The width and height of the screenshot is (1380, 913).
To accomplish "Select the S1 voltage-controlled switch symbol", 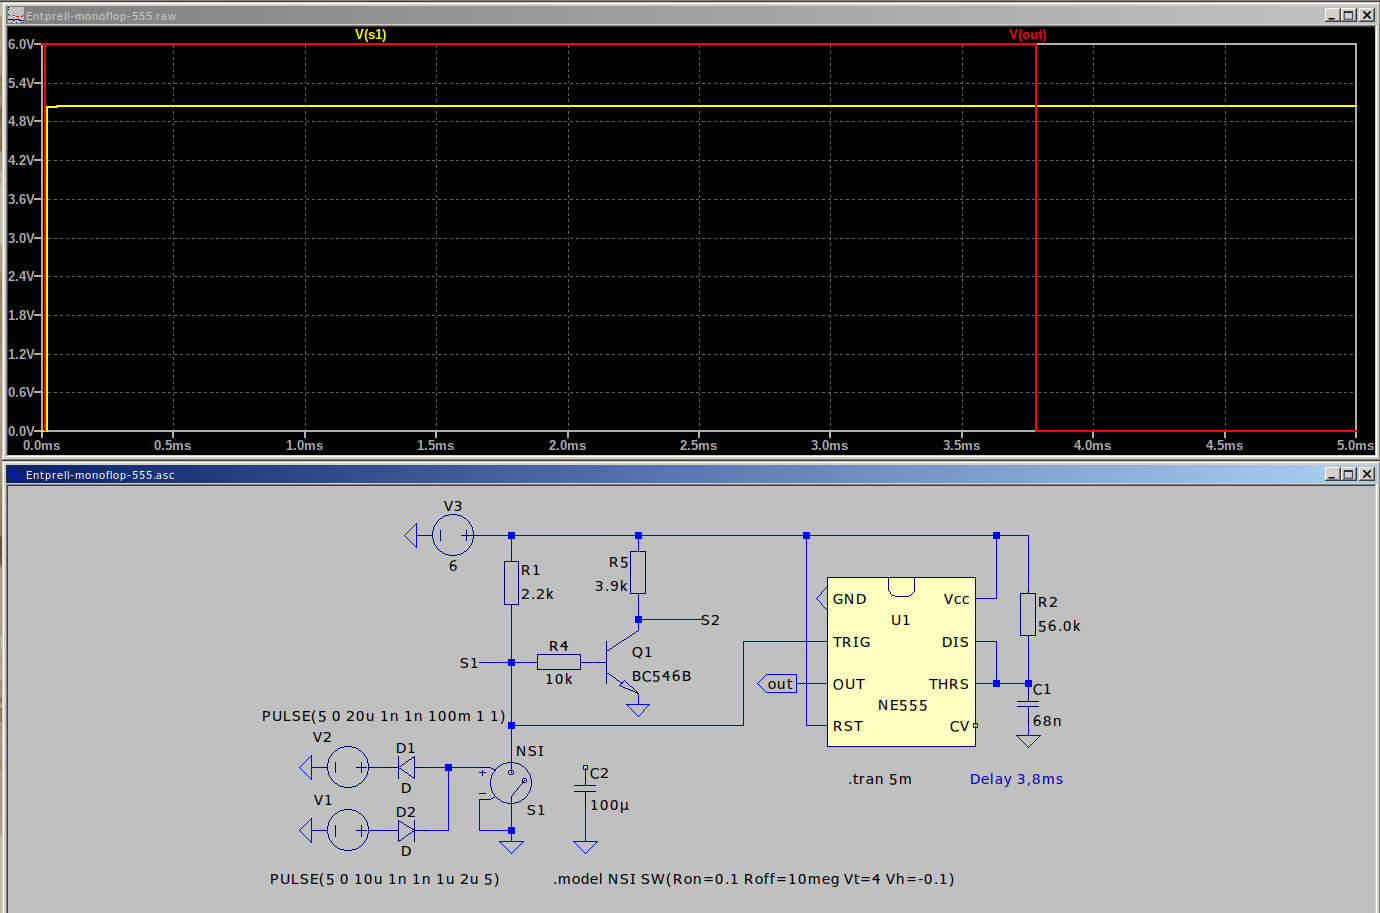I will pyautogui.click(x=511, y=783).
